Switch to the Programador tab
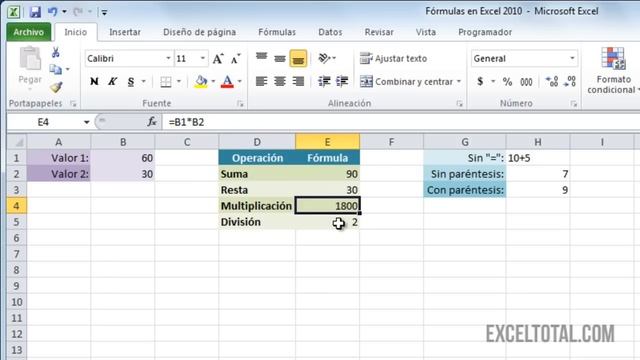The image size is (640, 360). (x=485, y=32)
